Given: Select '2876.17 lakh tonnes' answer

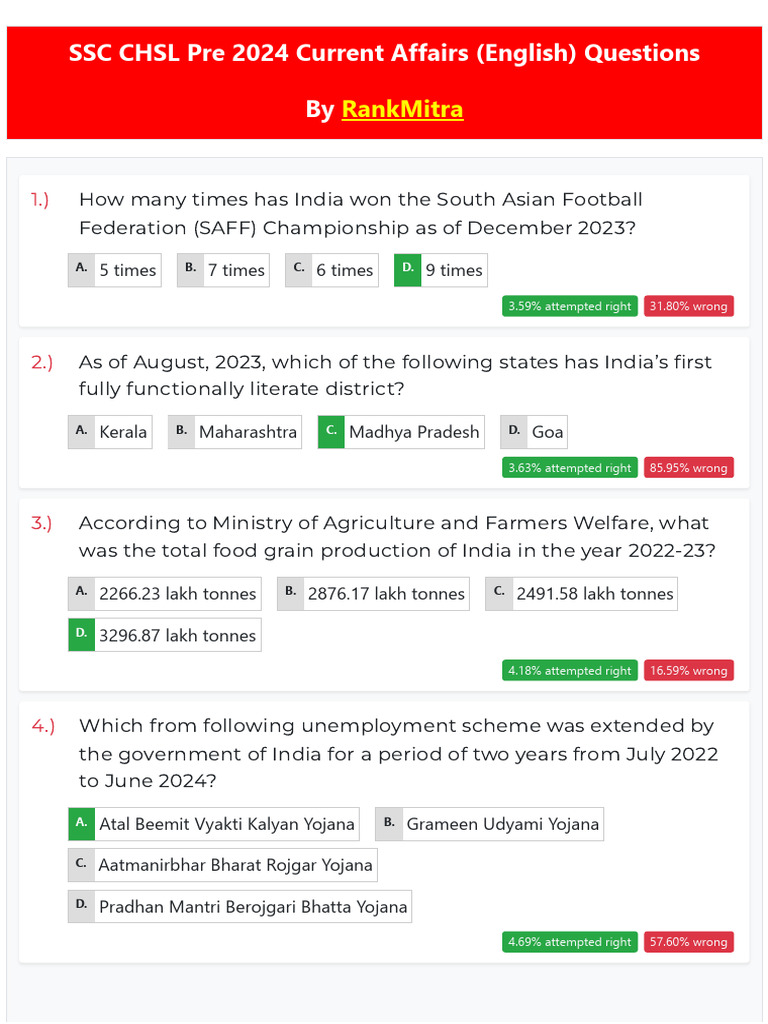Looking at the screenshot, I should click(373, 594).
